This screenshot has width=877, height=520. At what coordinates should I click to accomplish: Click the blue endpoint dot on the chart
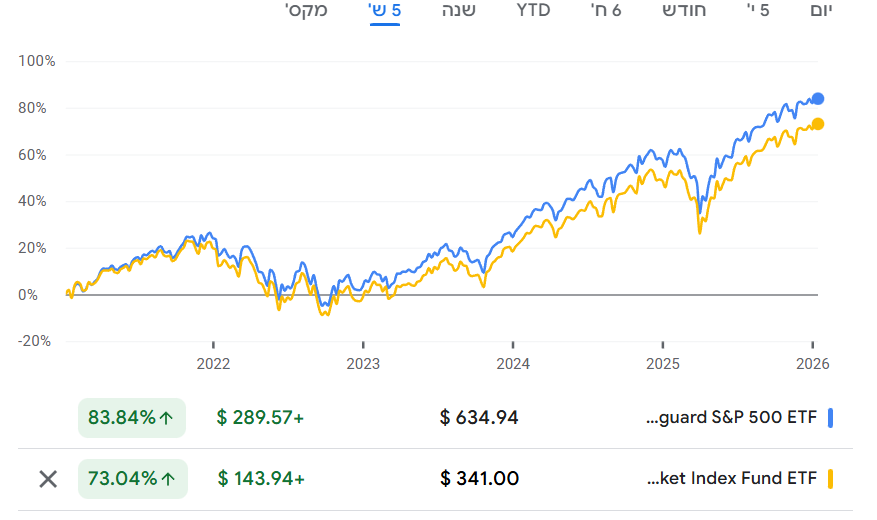point(818,99)
